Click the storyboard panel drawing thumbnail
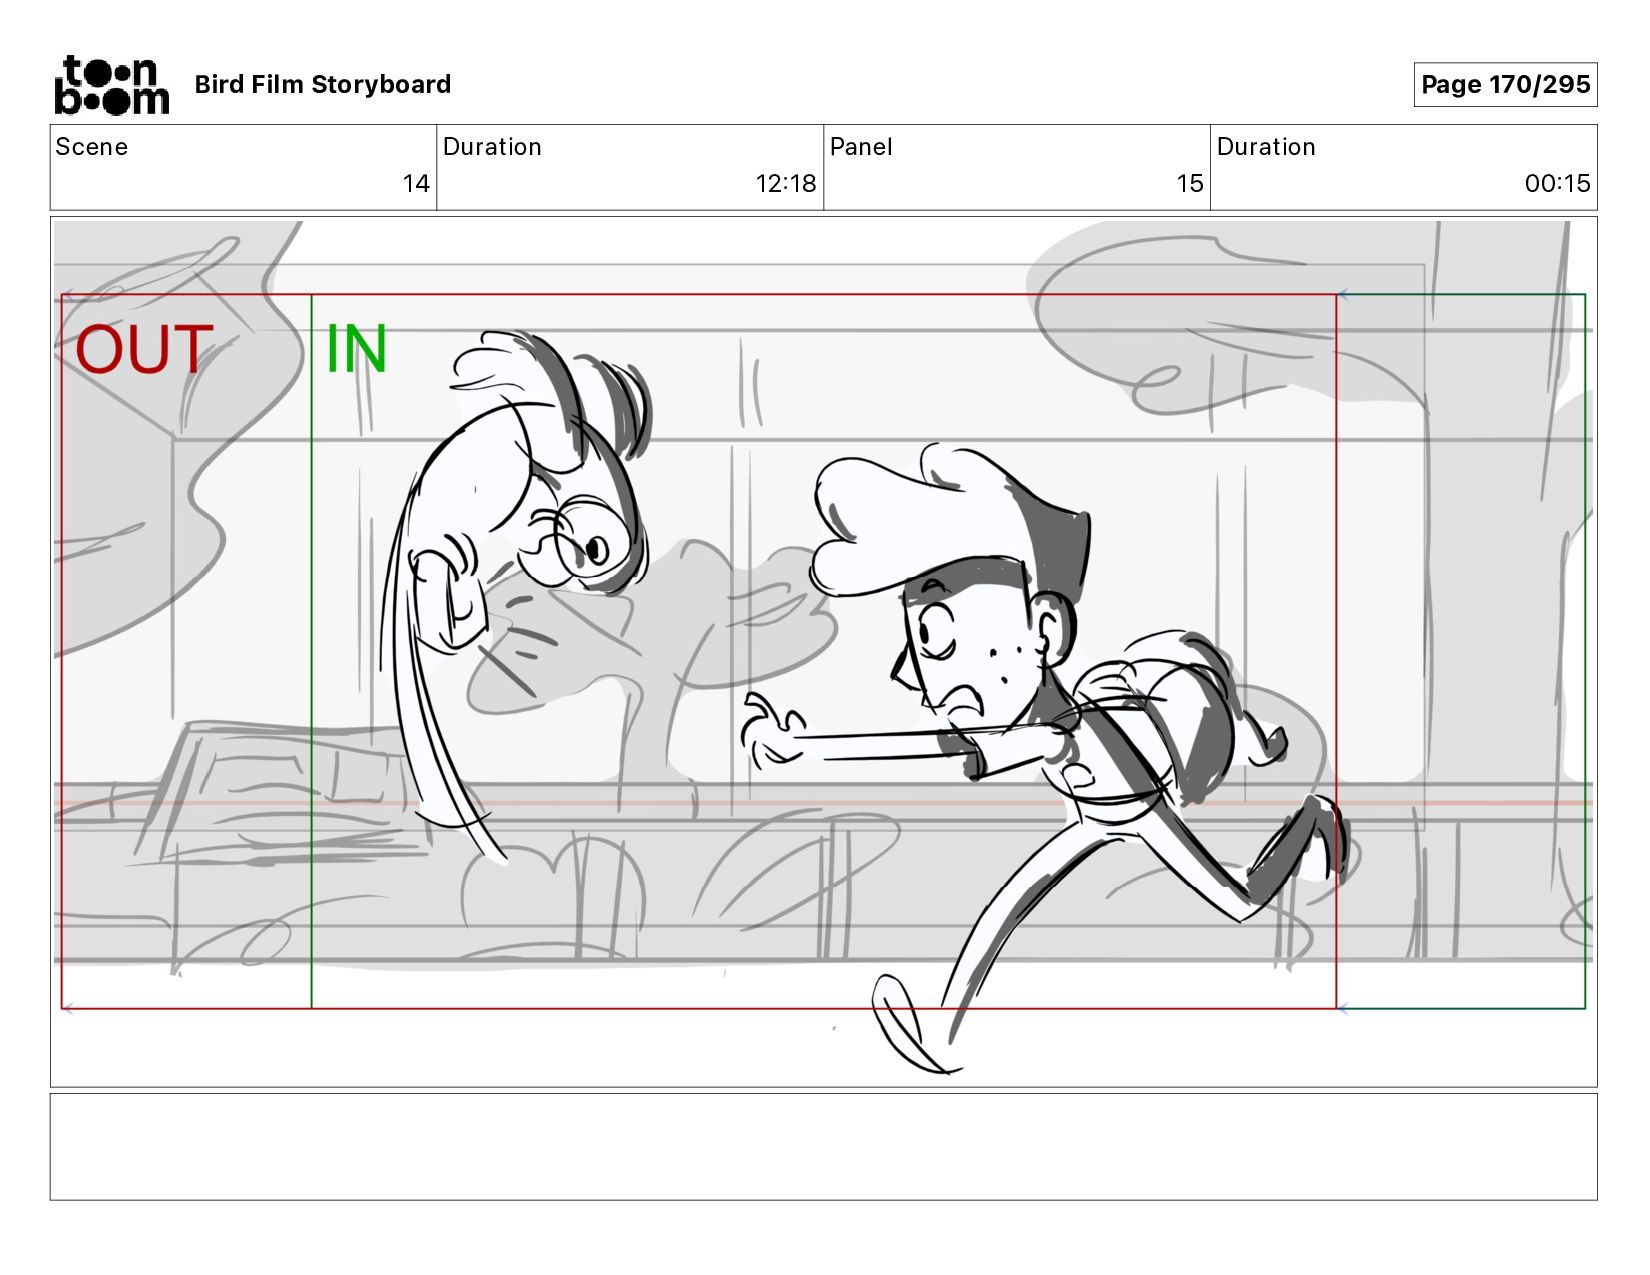 [x=824, y=652]
